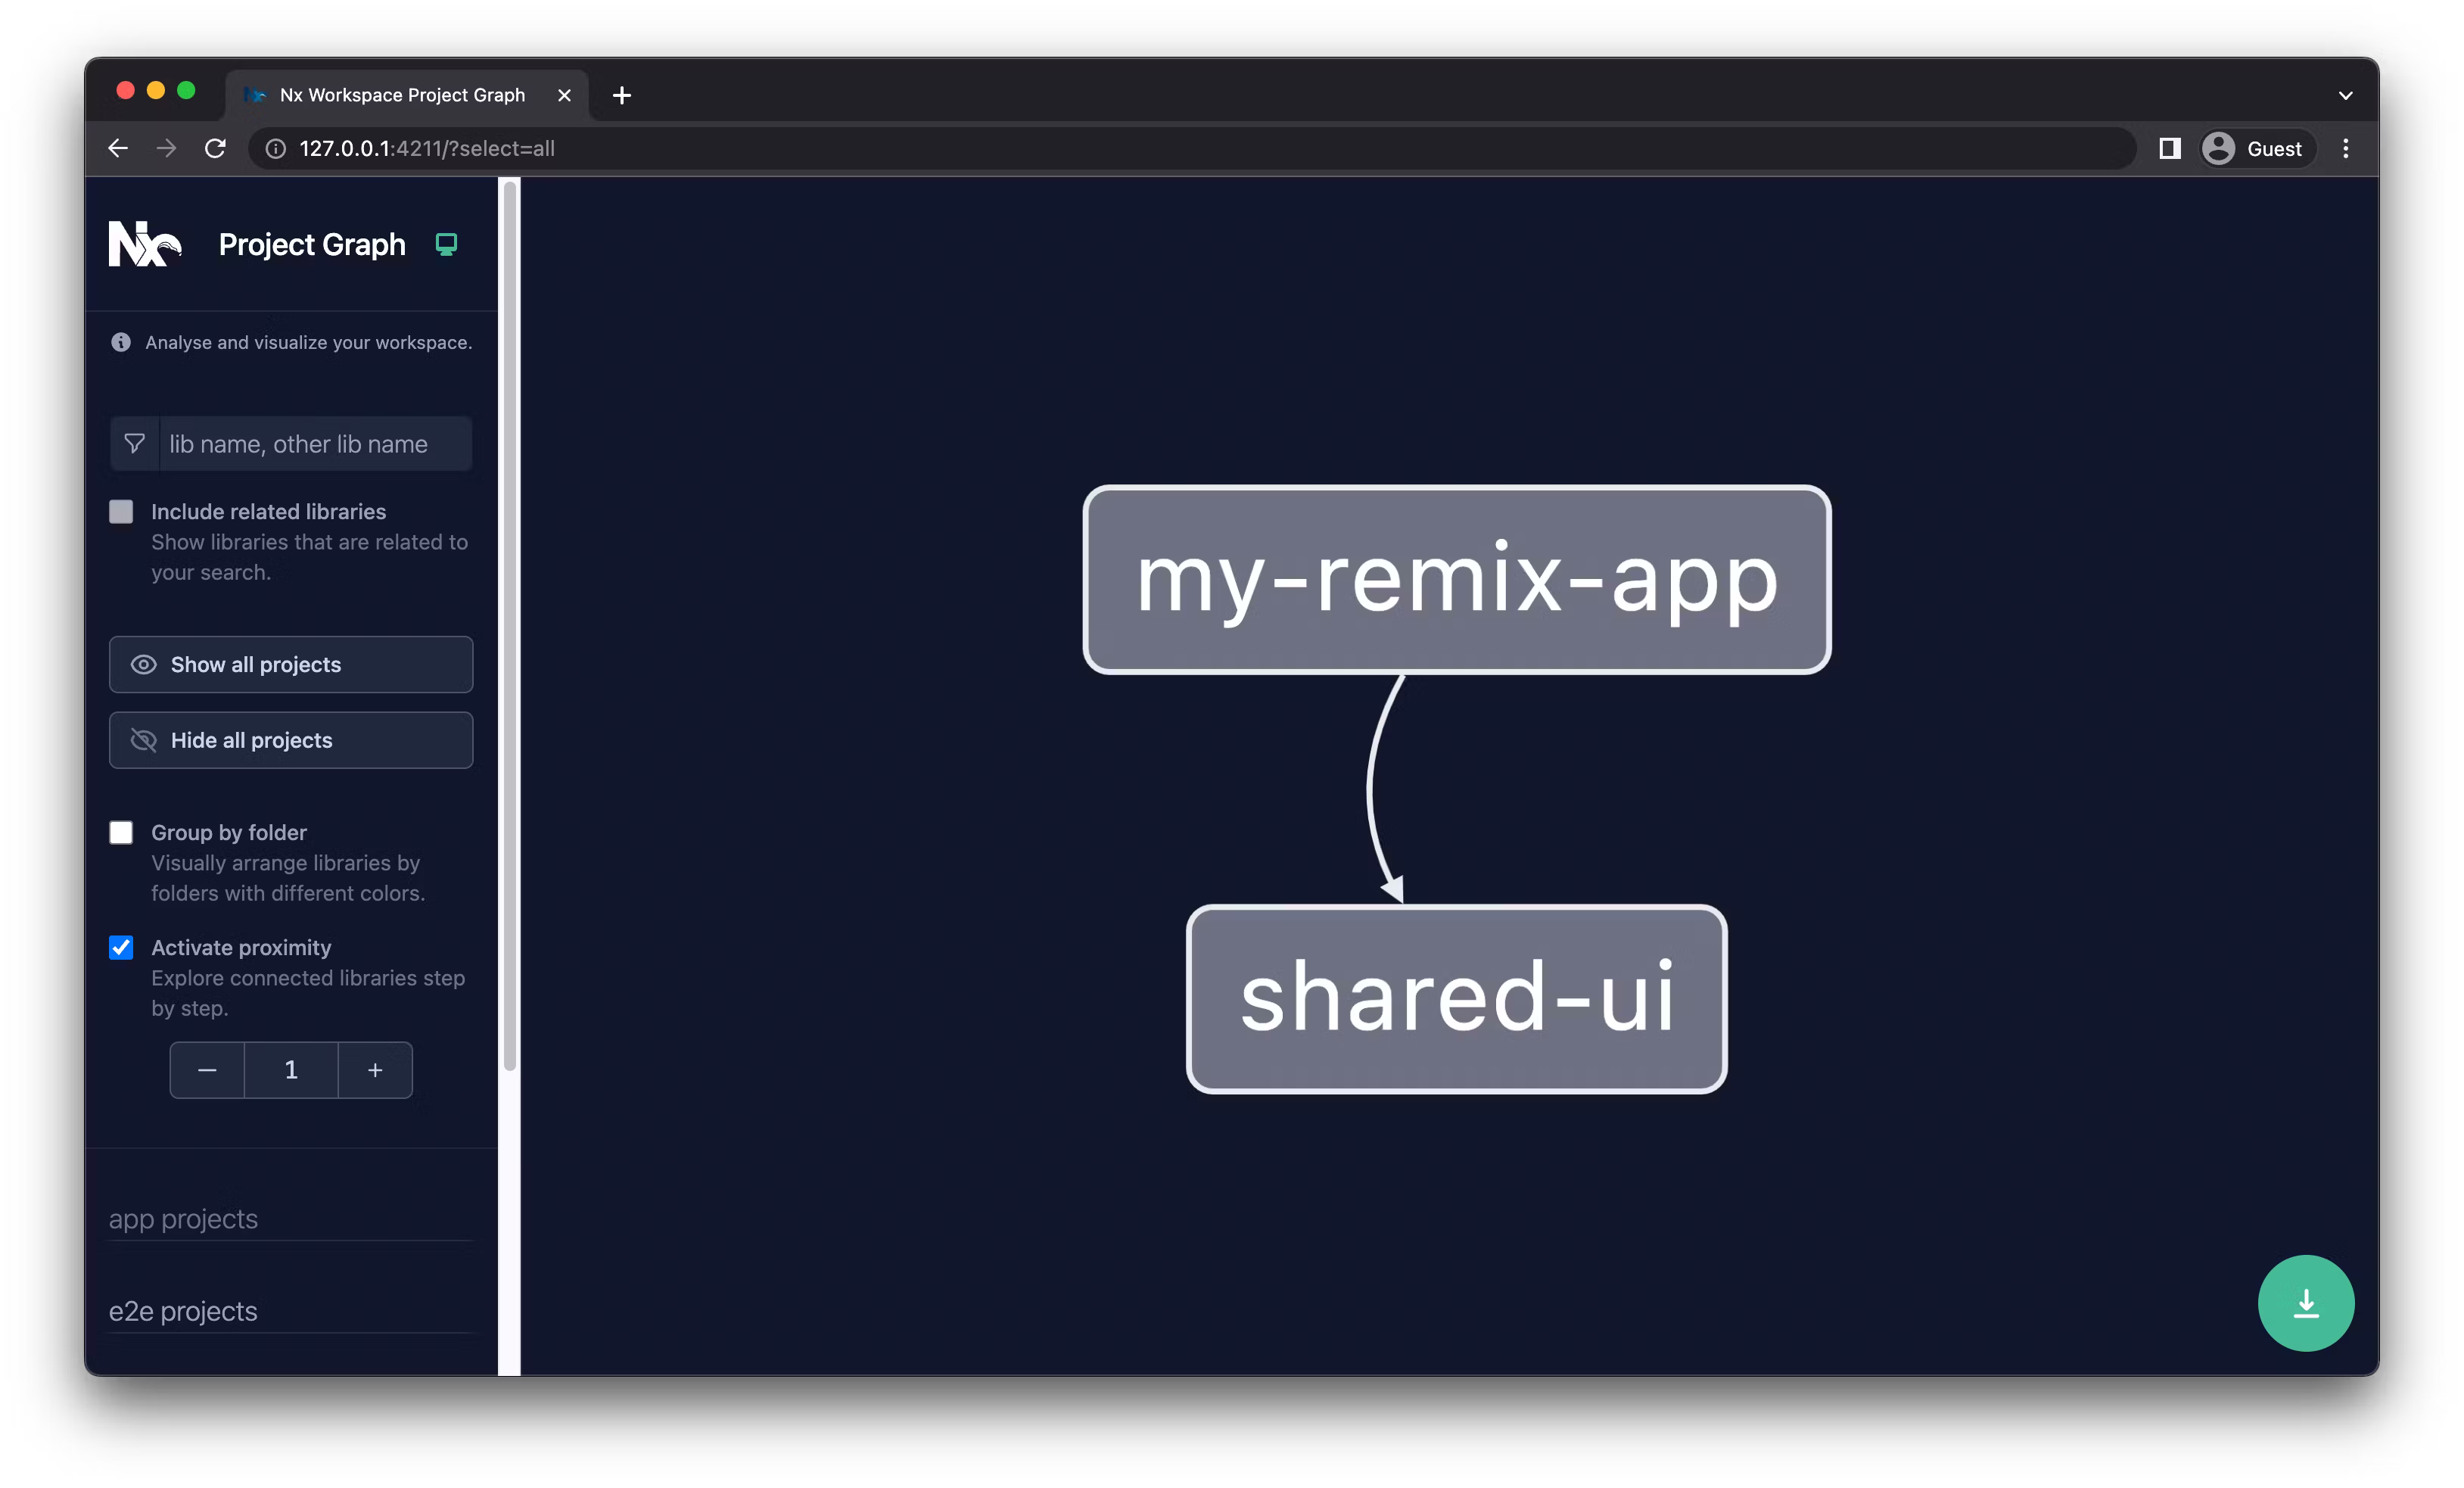The height and width of the screenshot is (1488, 2464).
Task: Toggle the theme monitor icon next to Project Graph
Action: pos(446,244)
